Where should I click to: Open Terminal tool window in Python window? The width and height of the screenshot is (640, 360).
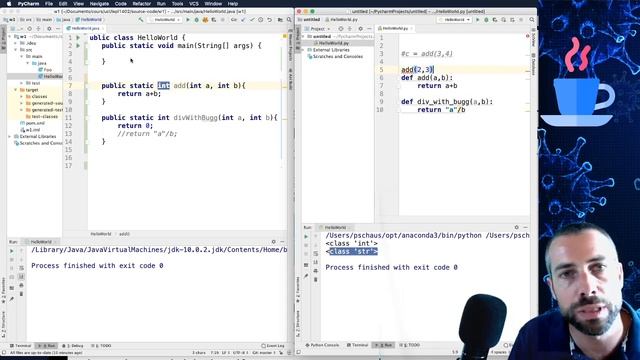(358, 345)
